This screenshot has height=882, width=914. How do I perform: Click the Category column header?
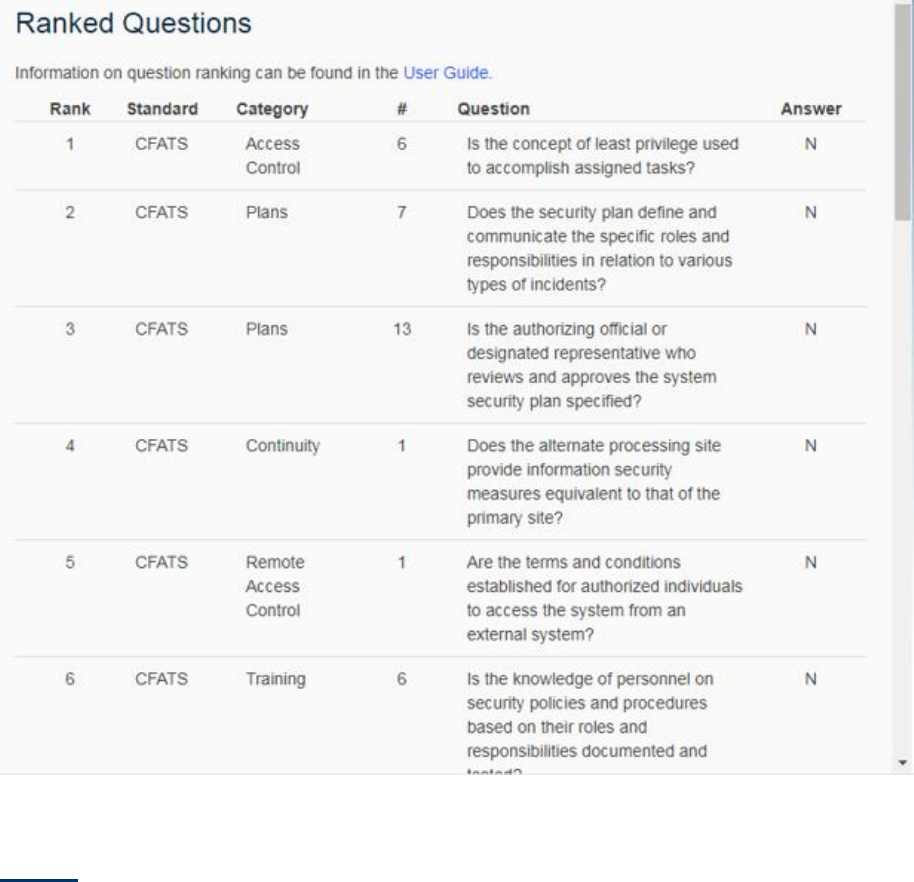[x=272, y=109]
